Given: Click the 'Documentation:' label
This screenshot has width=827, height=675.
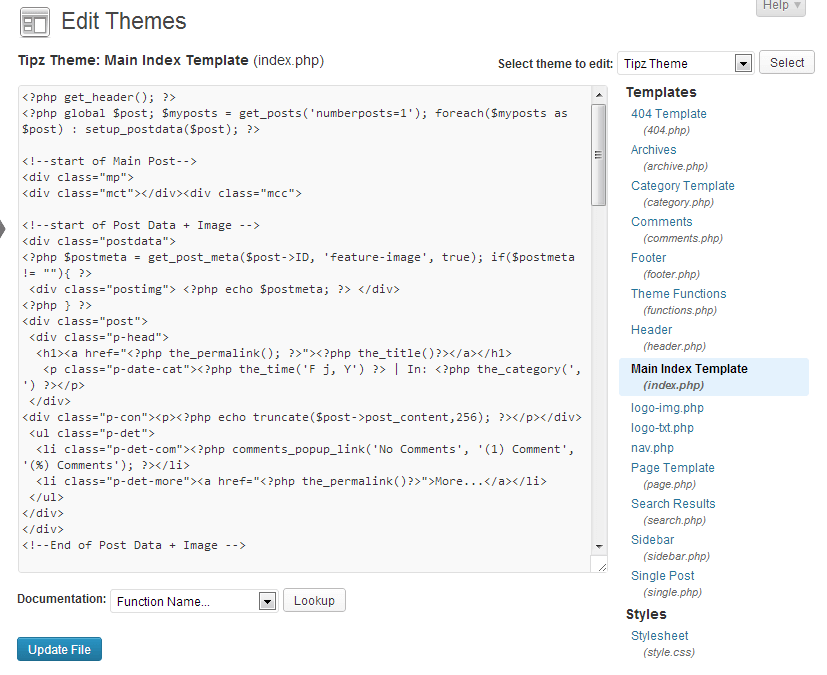Looking at the screenshot, I should coord(62,599).
